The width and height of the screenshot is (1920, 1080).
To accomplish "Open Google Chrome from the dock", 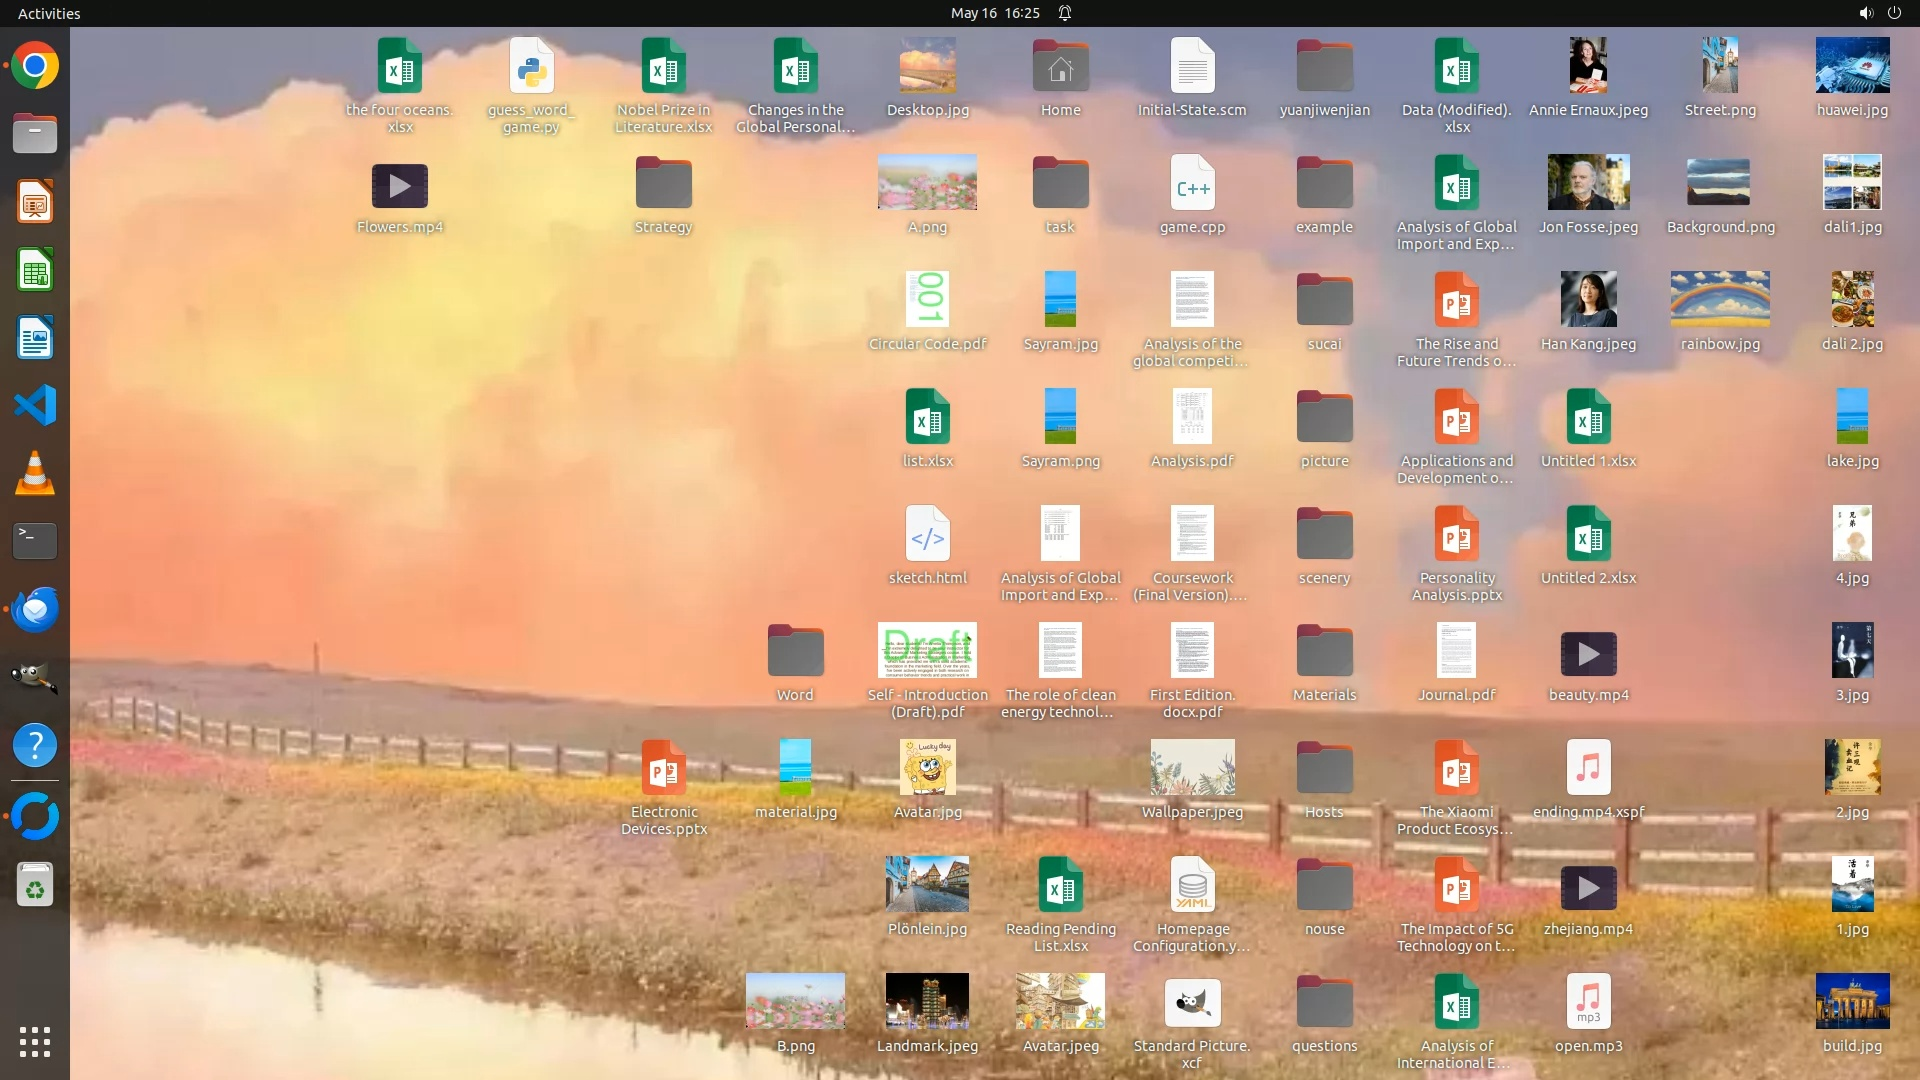I will pyautogui.click(x=35, y=66).
